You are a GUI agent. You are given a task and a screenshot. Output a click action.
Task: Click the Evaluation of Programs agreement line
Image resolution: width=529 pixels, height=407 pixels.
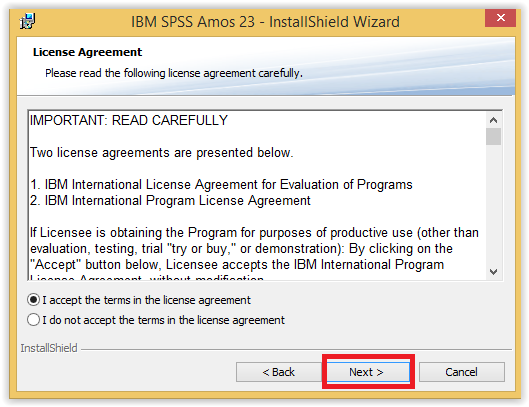point(221,185)
